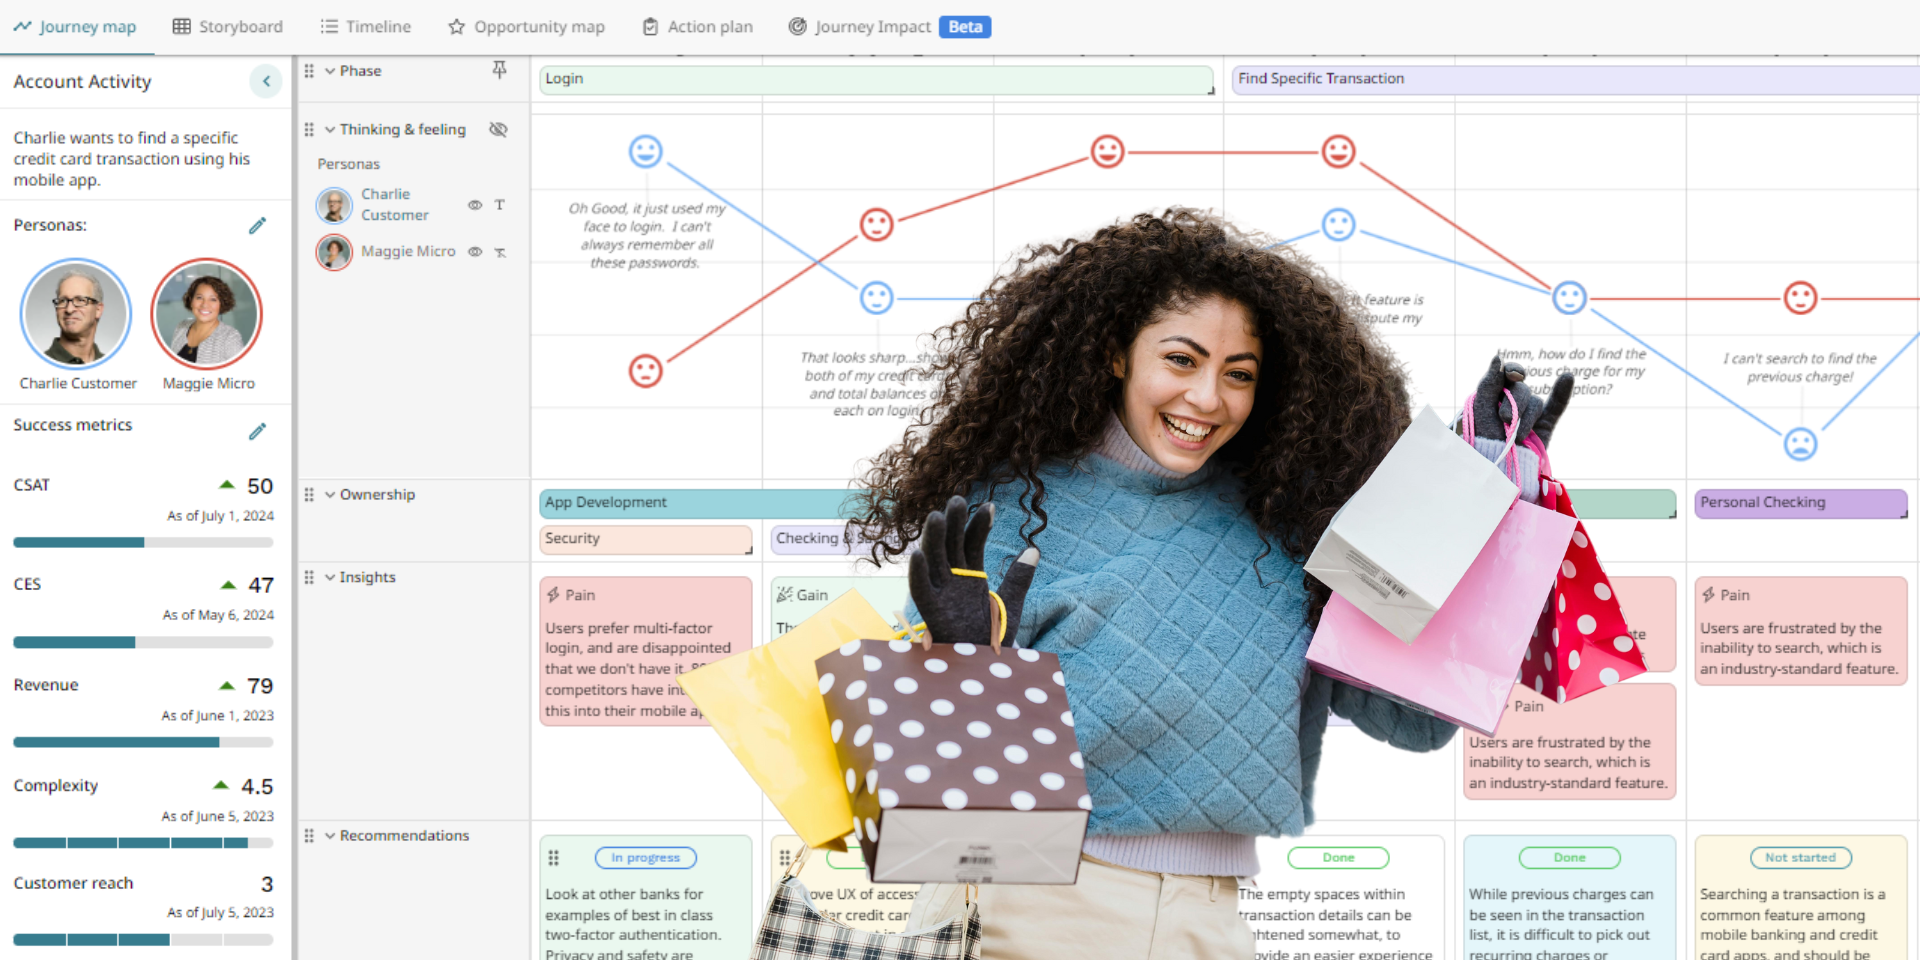Select the large Charlie Customer persona photo
The image size is (1920, 960).
76,314
